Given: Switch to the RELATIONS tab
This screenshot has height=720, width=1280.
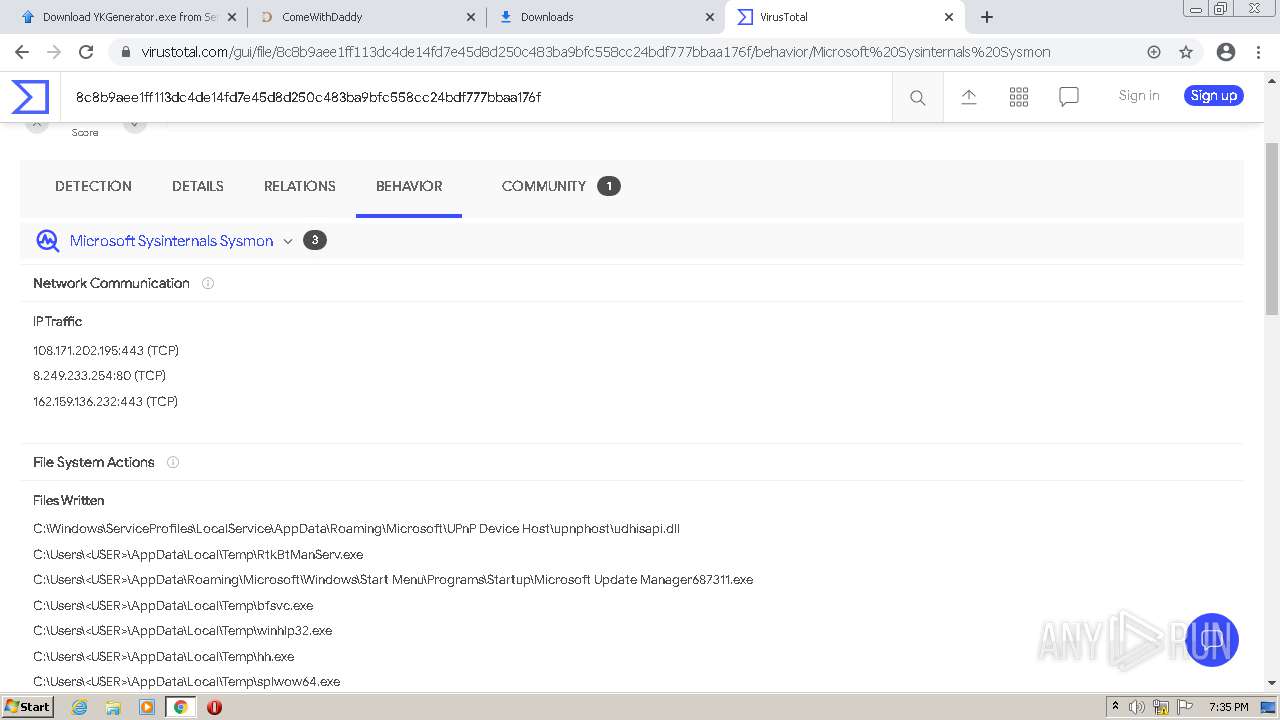Looking at the screenshot, I should coord(300,186).
